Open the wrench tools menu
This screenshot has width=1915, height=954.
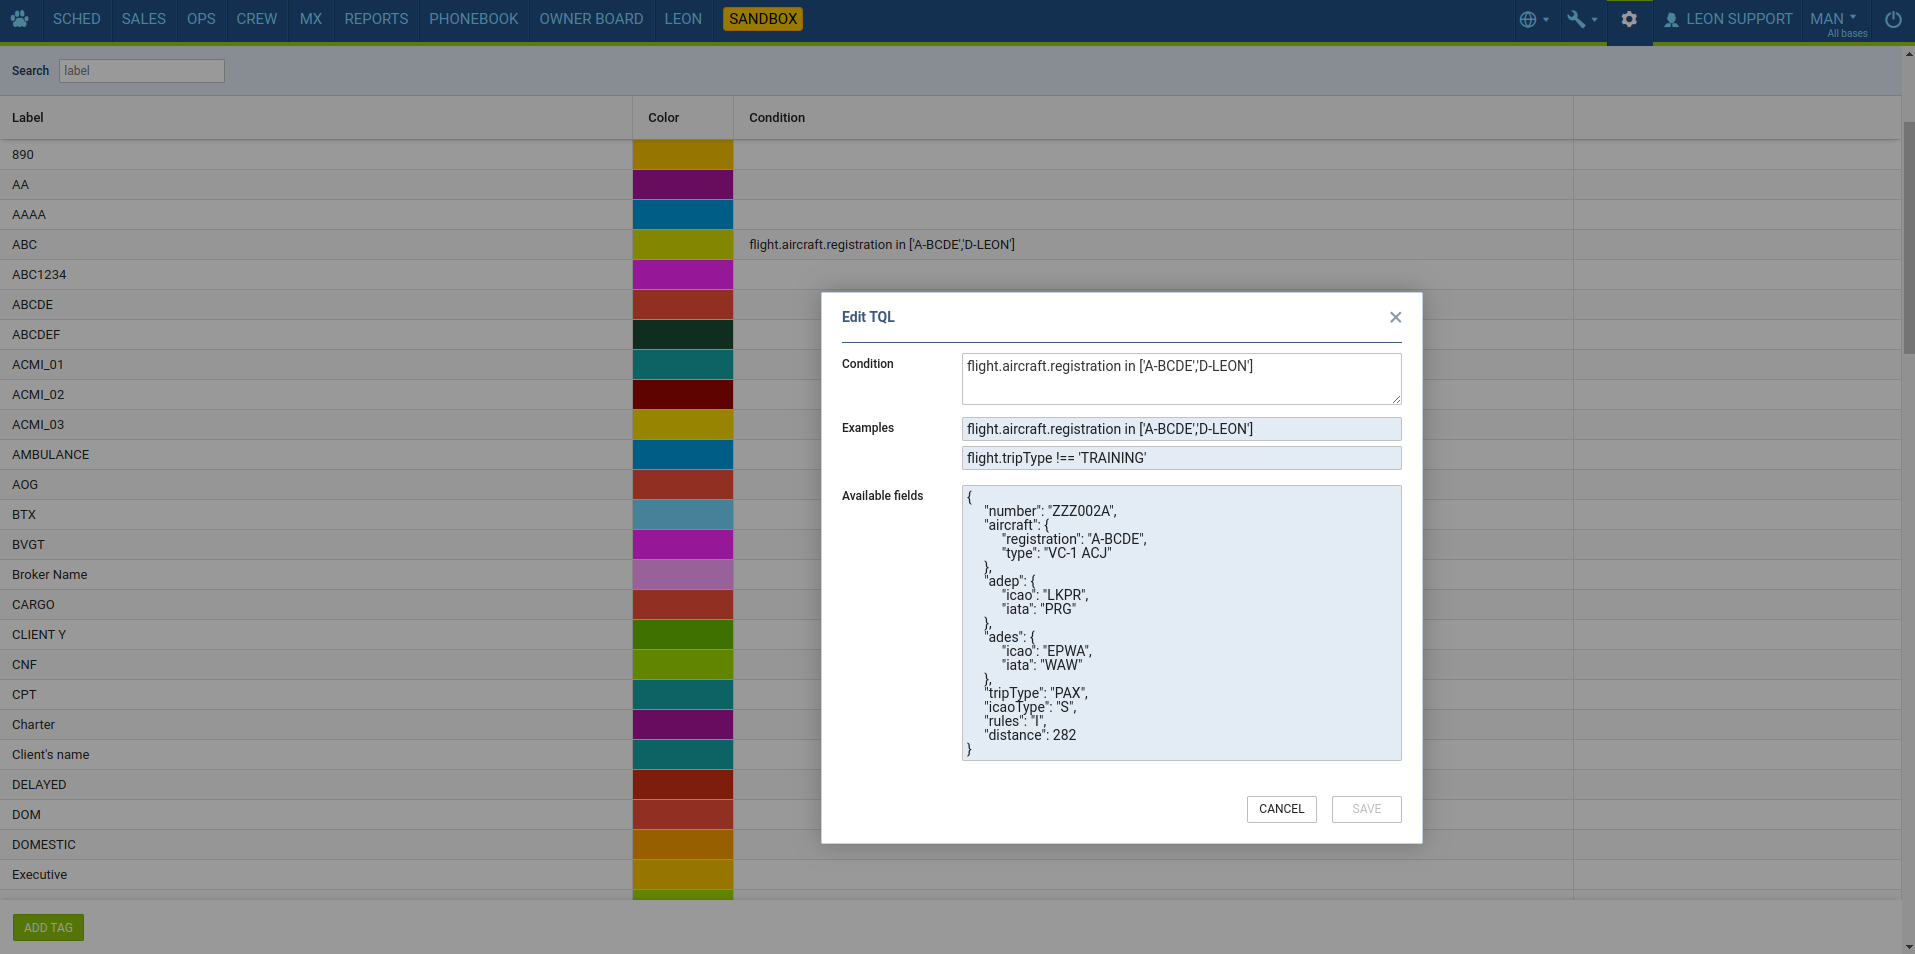[x=1581, y=19]
